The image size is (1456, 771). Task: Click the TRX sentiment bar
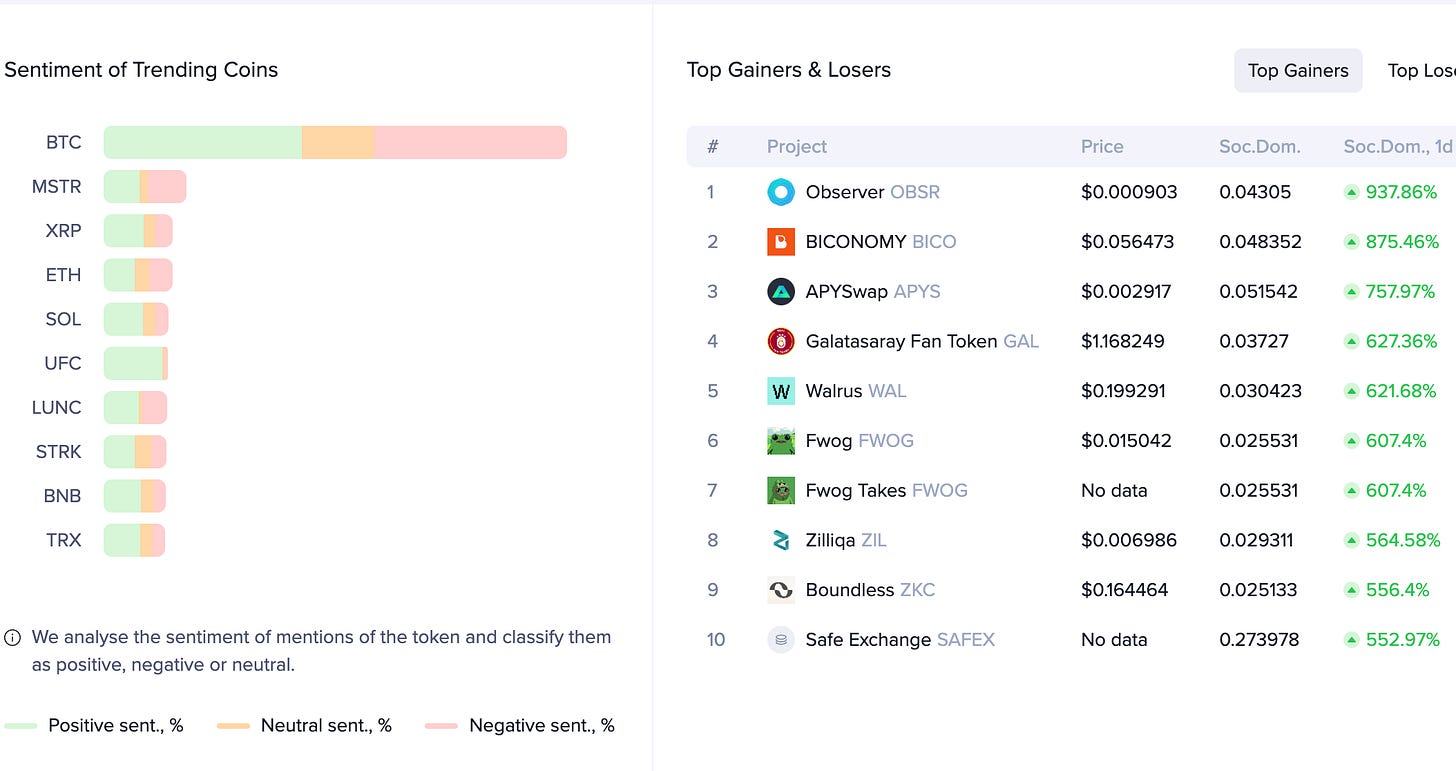pos(134,540)
